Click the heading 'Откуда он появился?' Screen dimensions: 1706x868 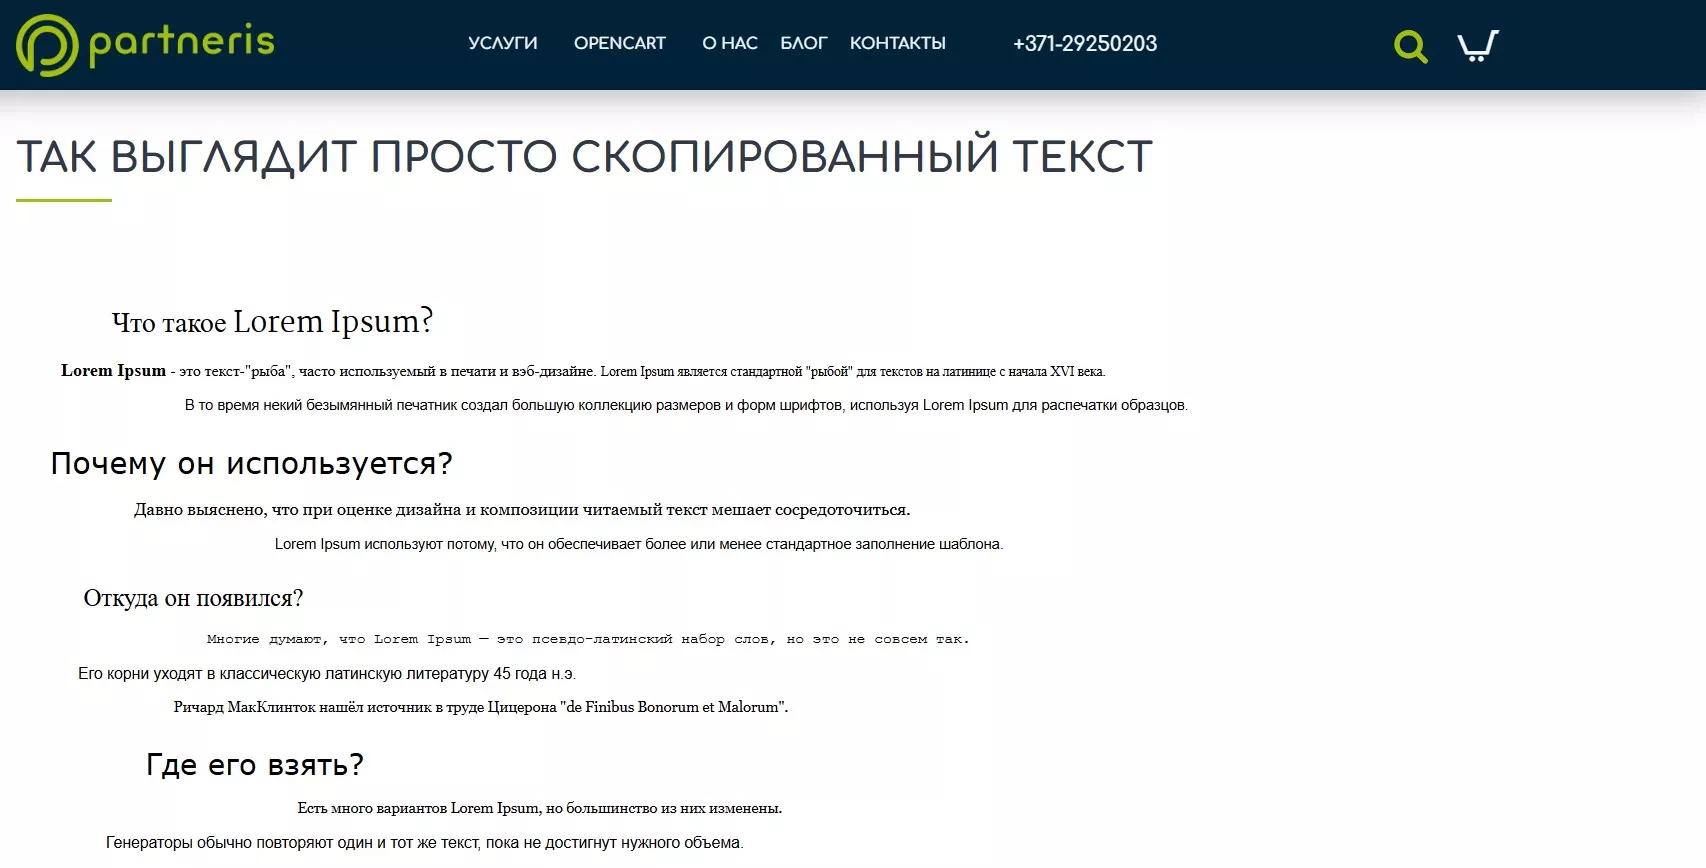point(193,598)
